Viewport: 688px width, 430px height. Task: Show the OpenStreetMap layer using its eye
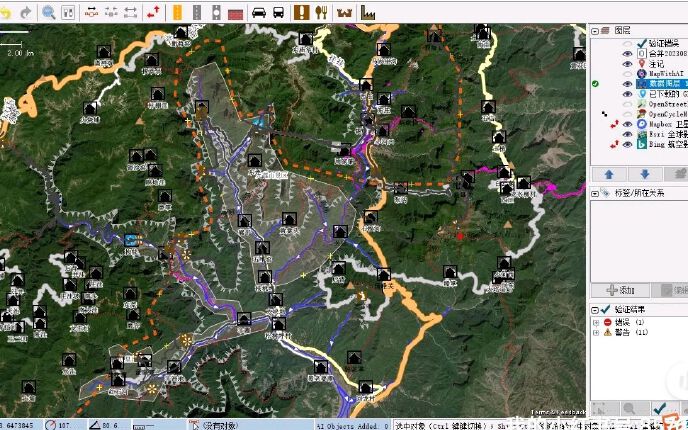[x=628, y=103]
